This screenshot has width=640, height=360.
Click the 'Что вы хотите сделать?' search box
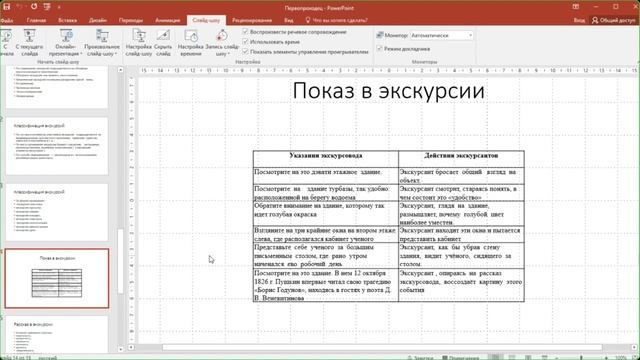click(337, 20)
